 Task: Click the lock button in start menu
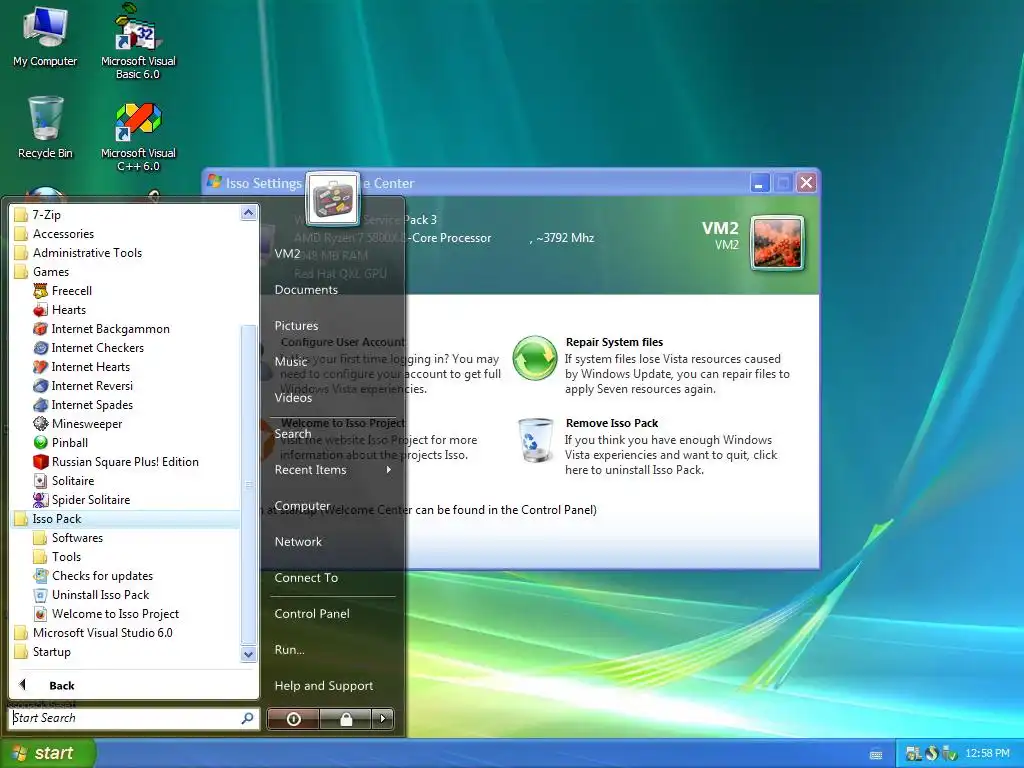[x=346, y=718]
